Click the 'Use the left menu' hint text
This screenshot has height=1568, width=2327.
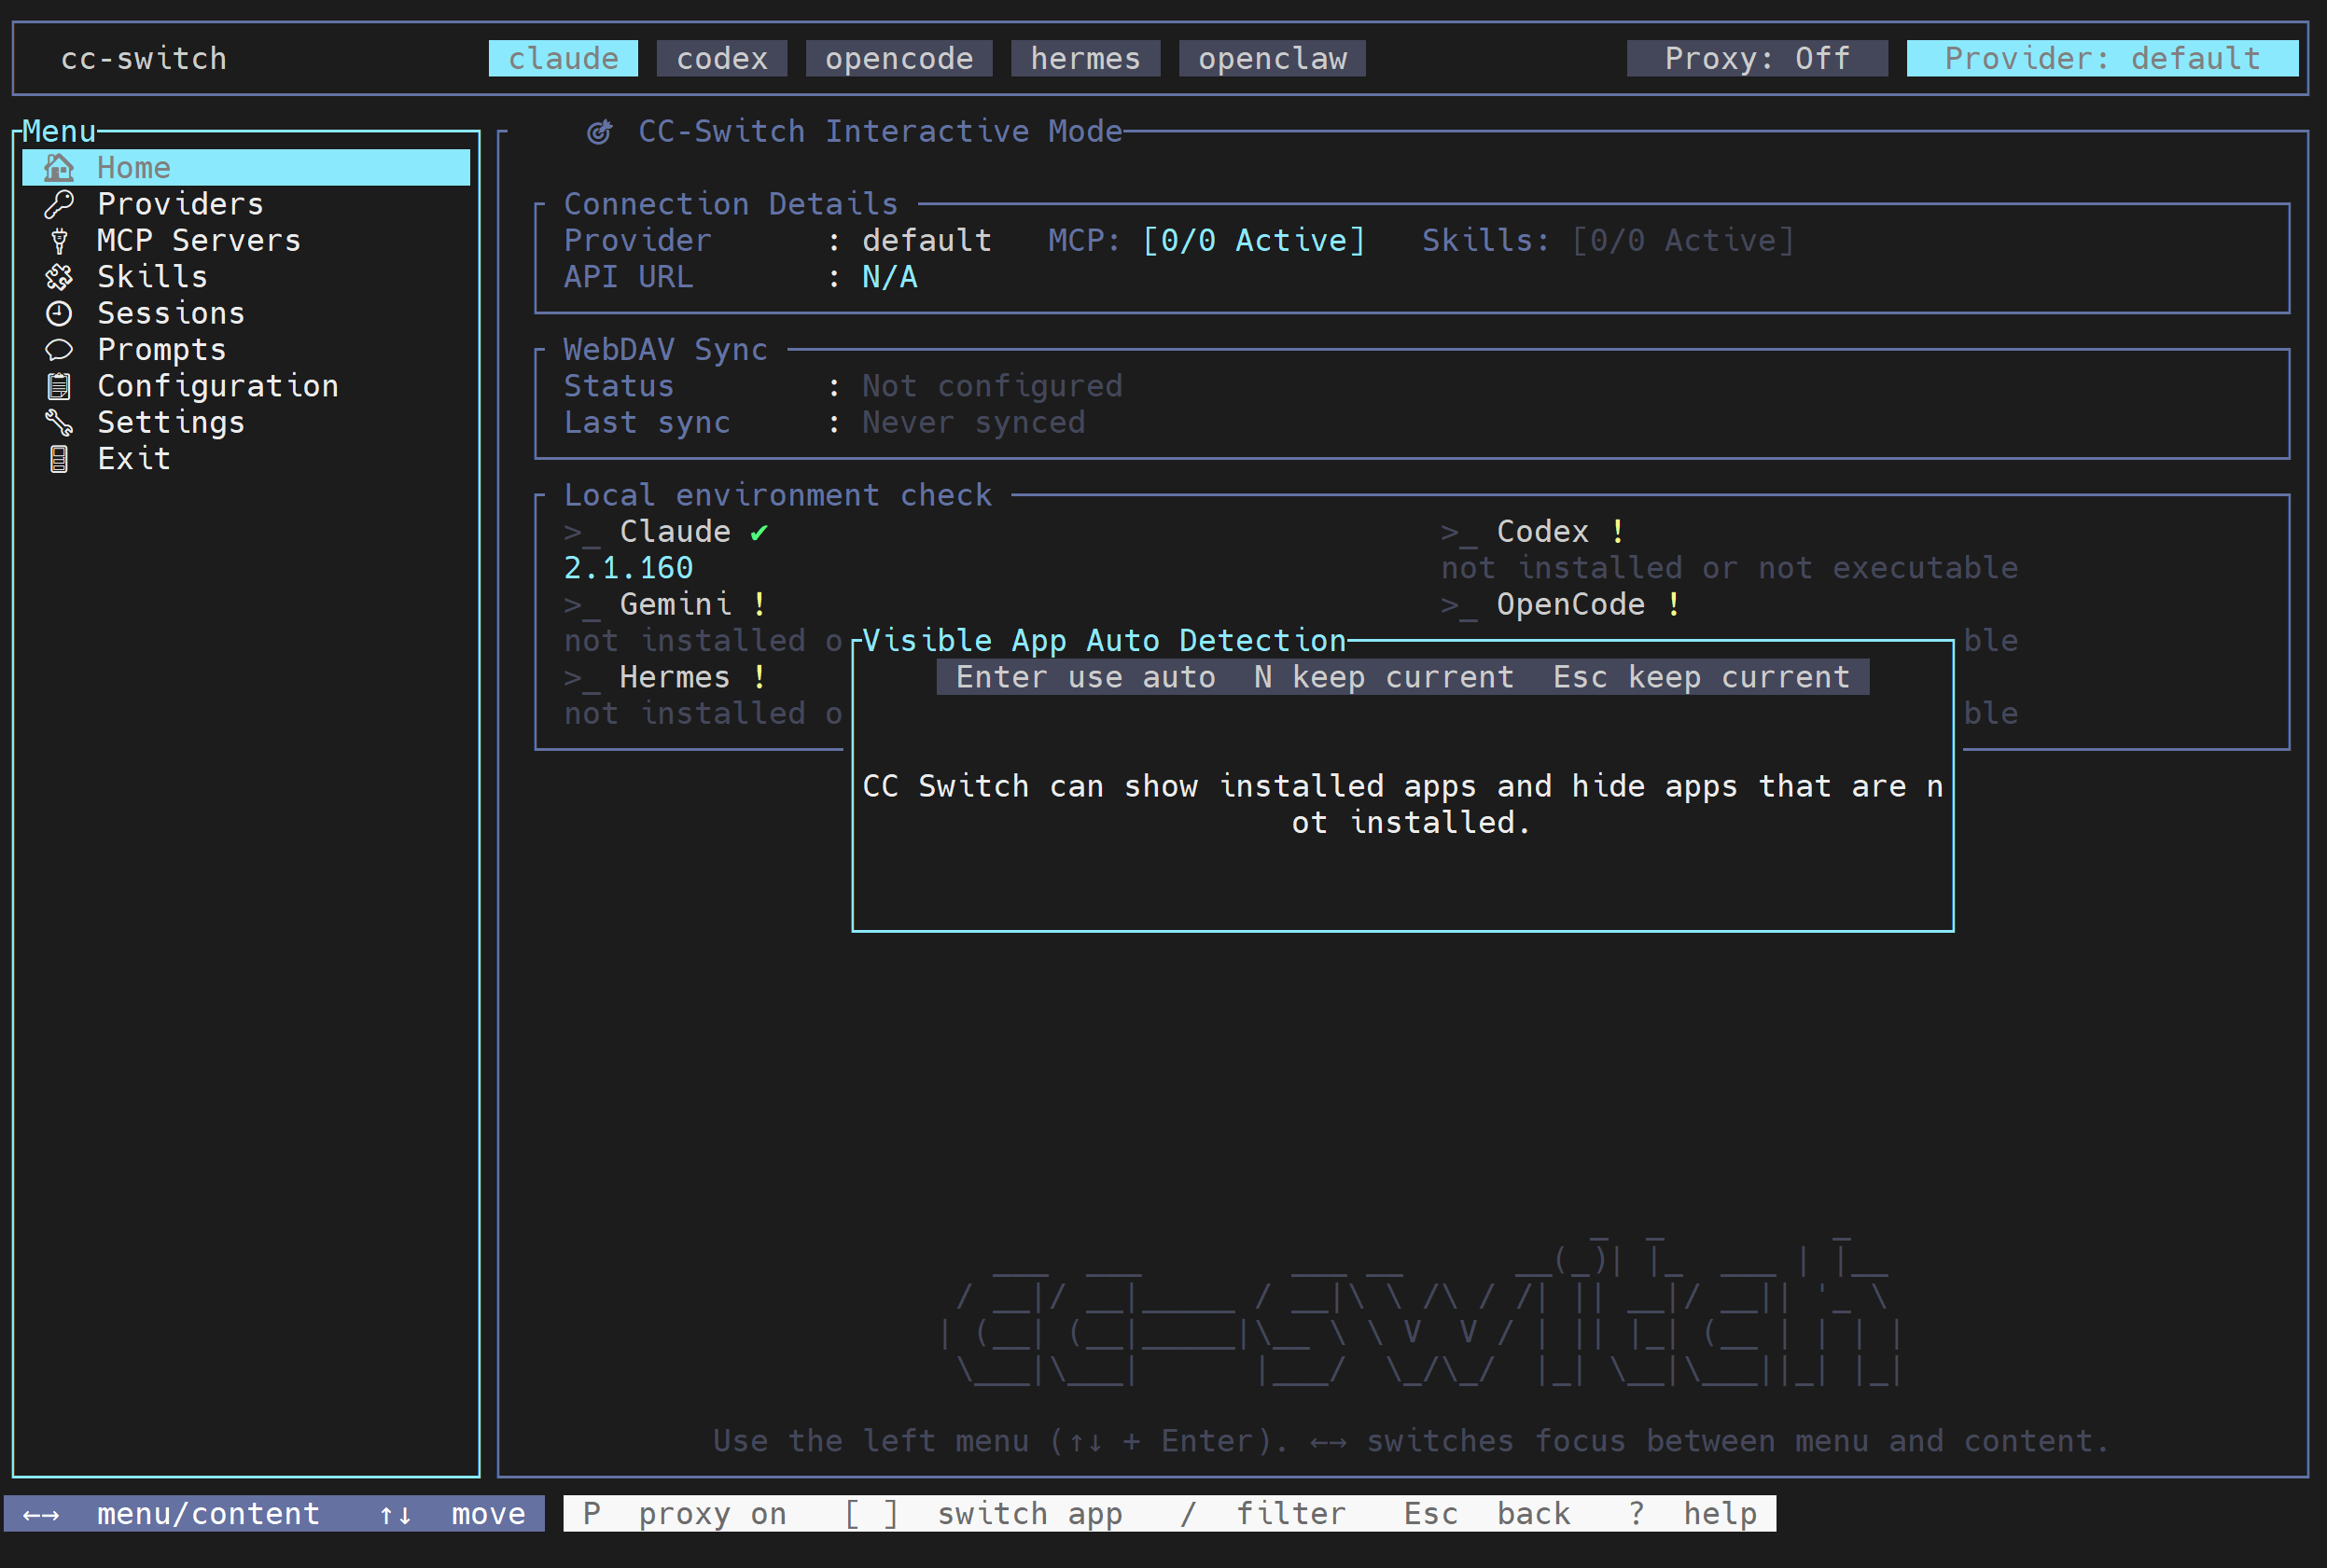(1411, 1442)
